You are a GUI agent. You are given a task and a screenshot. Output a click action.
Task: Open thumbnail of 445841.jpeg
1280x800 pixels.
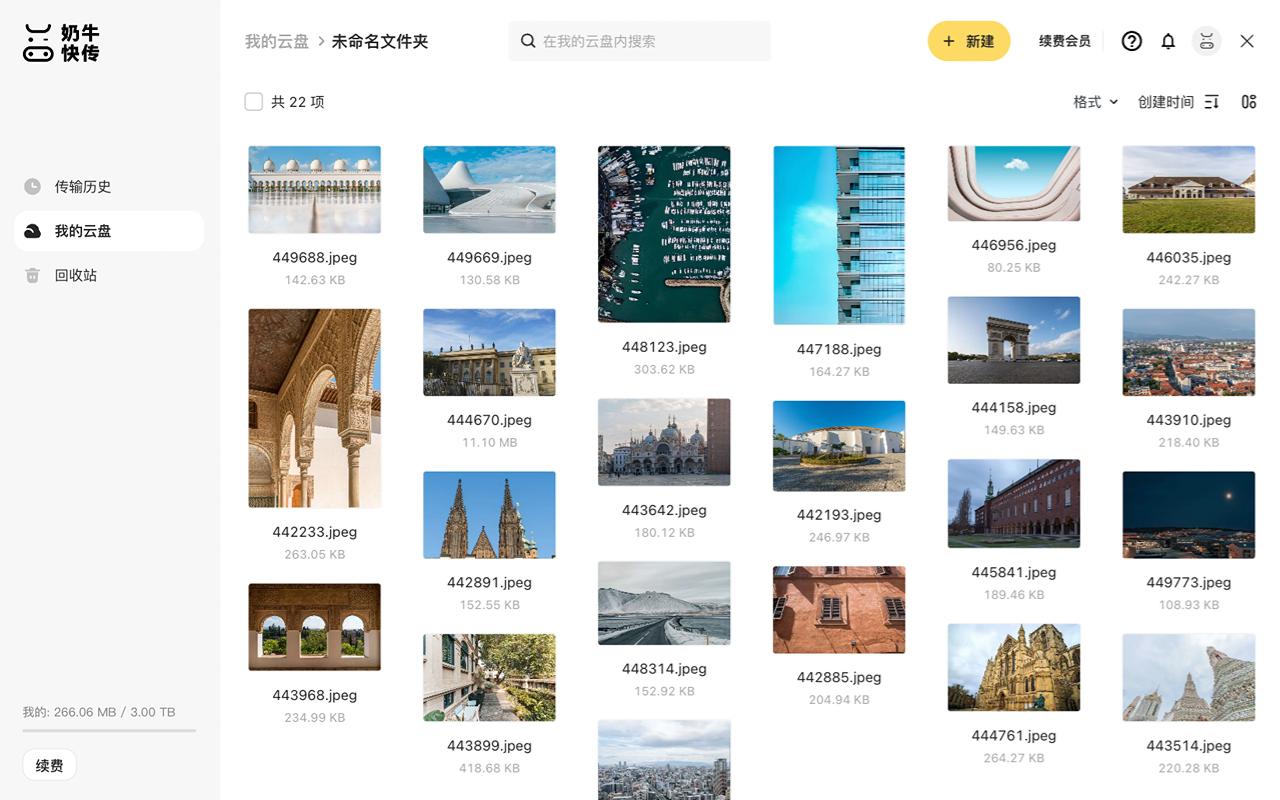point(1014,504)
